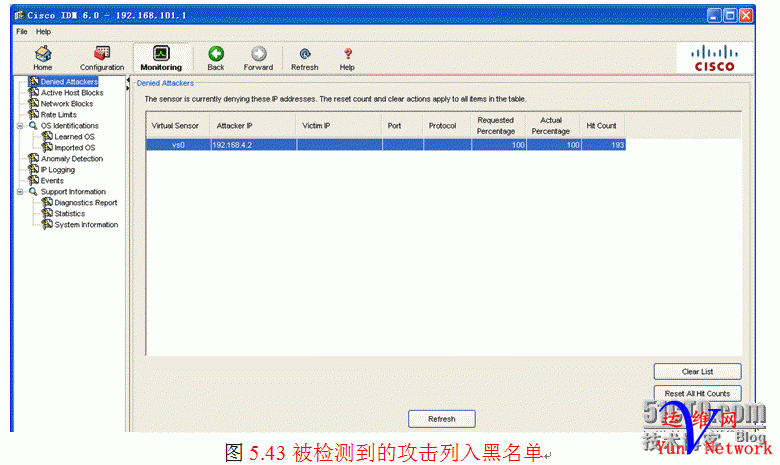Open Anomaly Detection in the tree
Image resolution: width=780 pixels, height=465 pixels.
[72, 159]
